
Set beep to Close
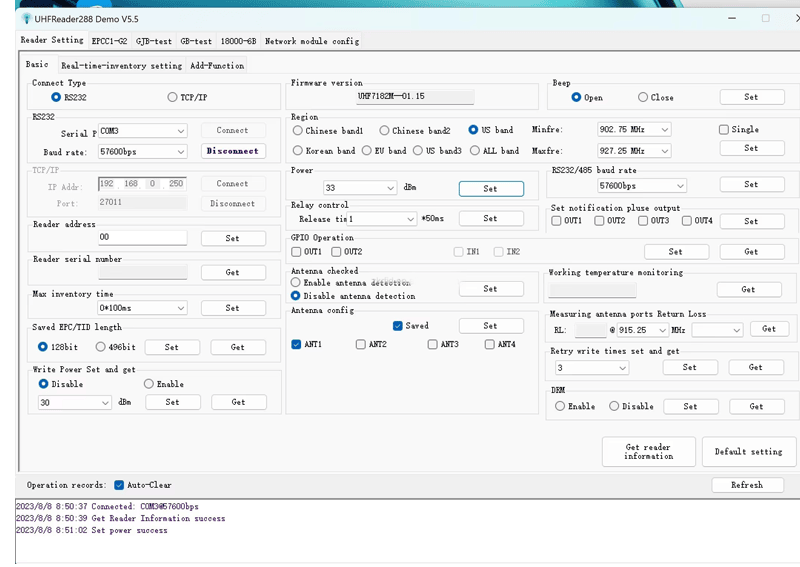(x=656, y=97)
